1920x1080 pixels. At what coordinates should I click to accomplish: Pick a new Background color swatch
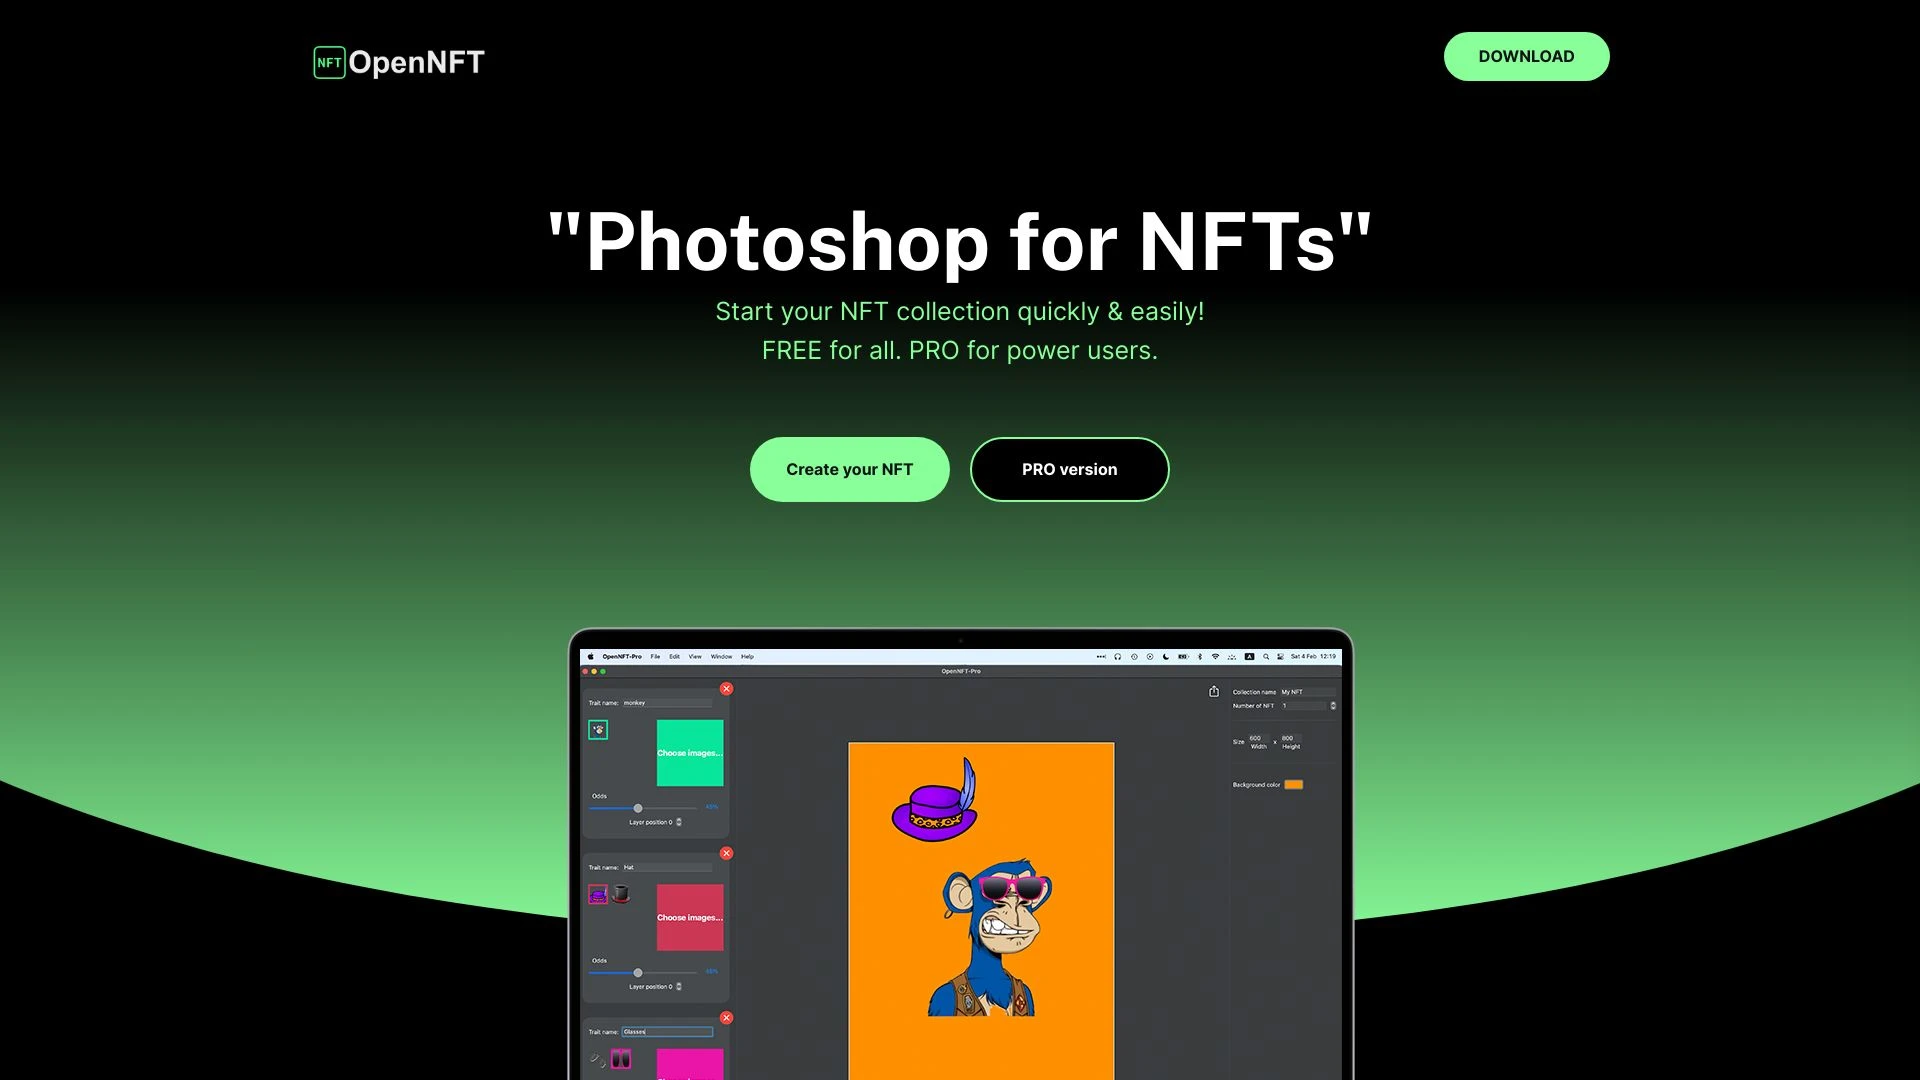tap(1293, 784)
